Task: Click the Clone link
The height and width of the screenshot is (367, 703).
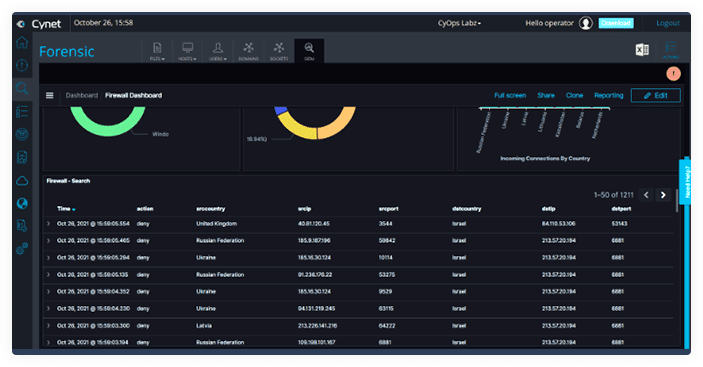Action: click(574, 95)
